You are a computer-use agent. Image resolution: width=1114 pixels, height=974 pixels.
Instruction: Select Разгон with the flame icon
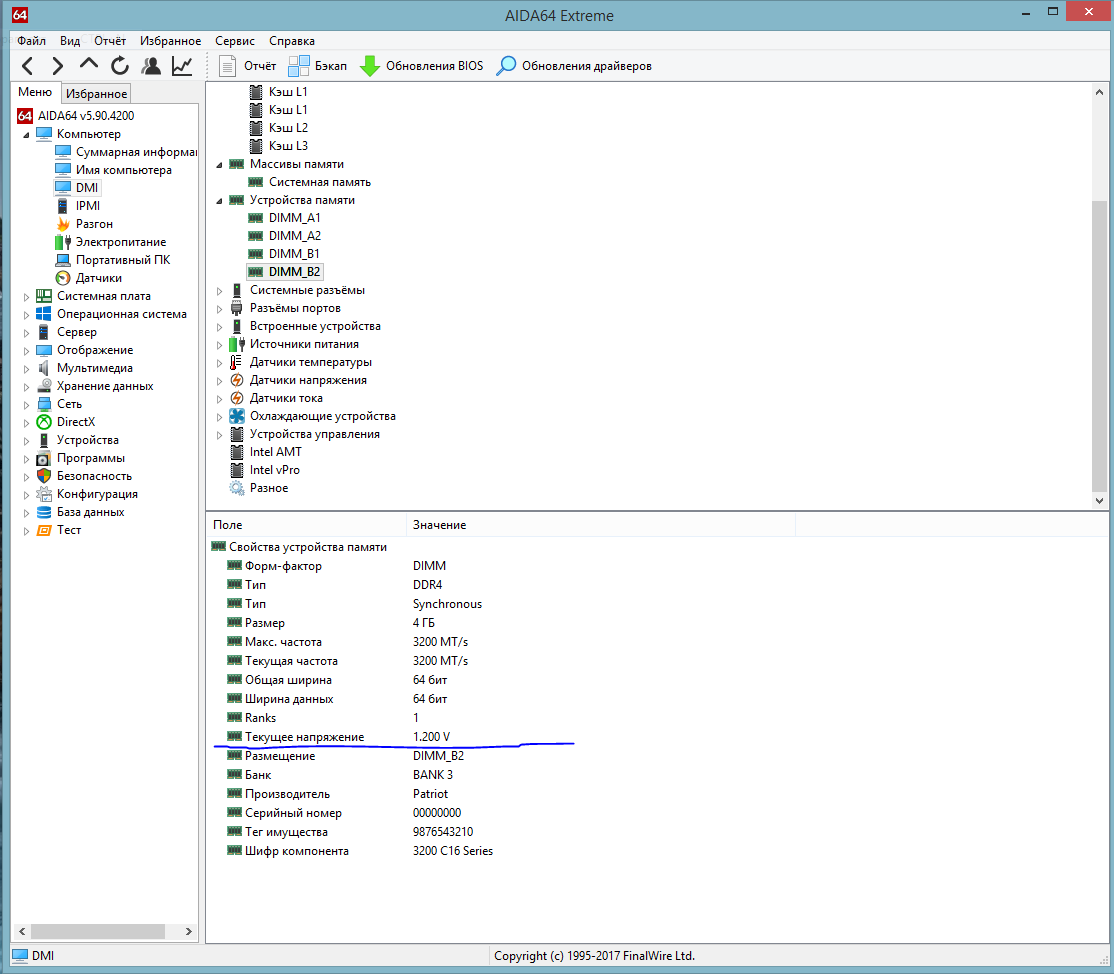[85, 224]
